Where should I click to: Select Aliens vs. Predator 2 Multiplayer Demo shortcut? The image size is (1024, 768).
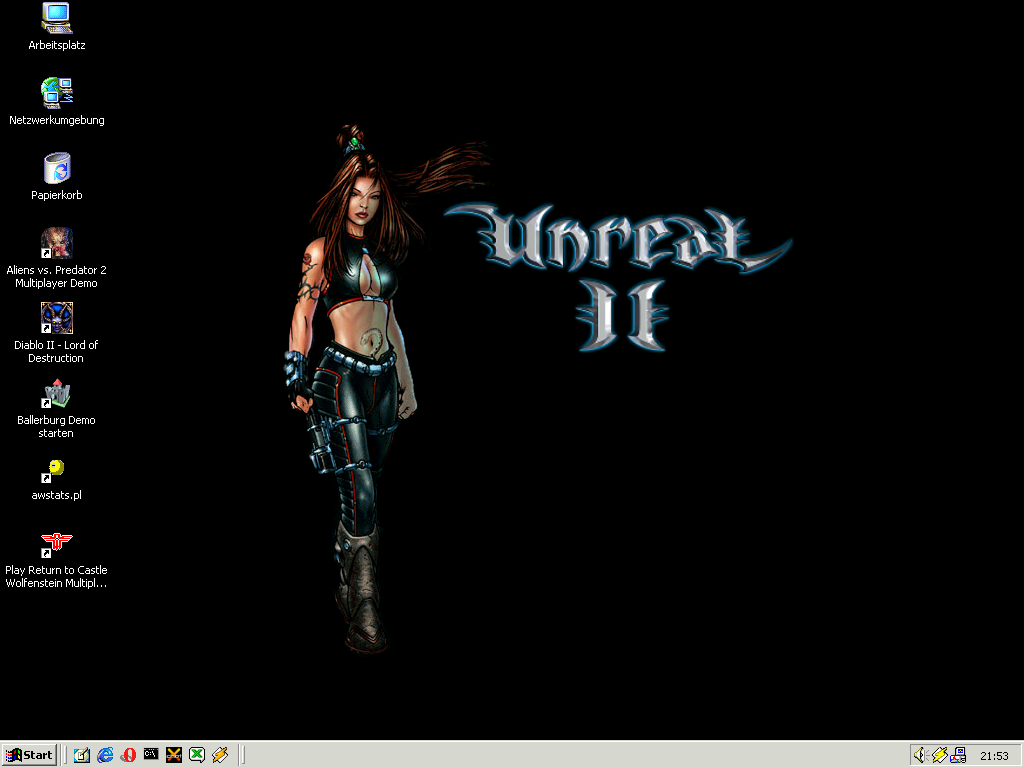(x=57, y=243)
